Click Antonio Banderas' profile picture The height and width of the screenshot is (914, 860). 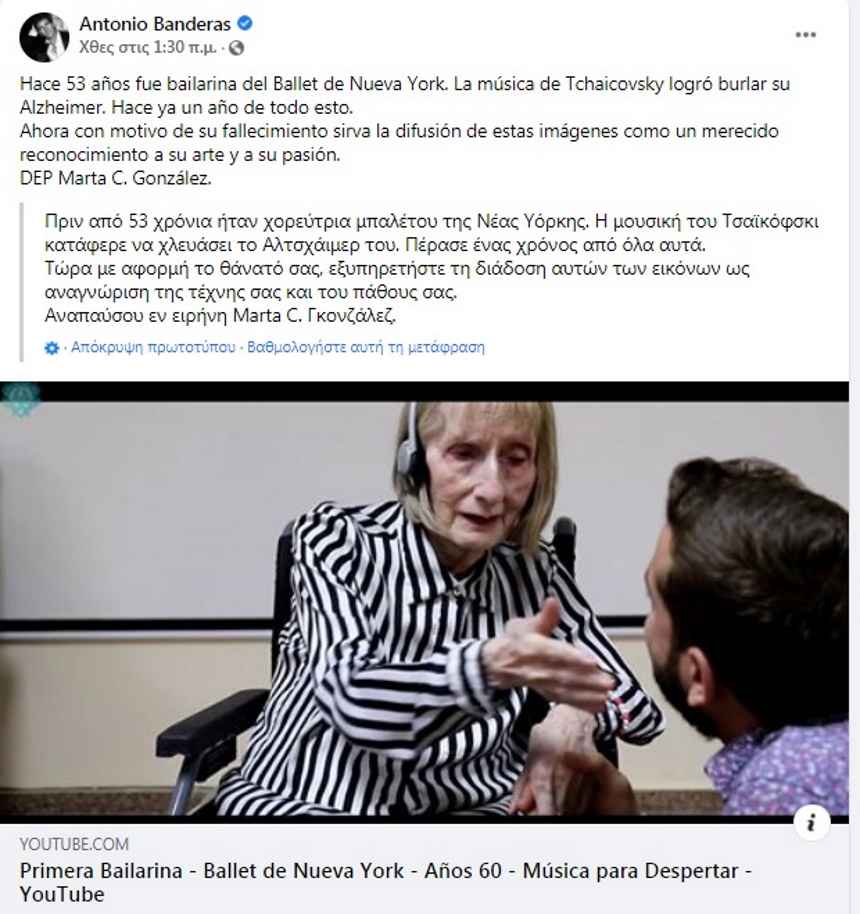44,37
